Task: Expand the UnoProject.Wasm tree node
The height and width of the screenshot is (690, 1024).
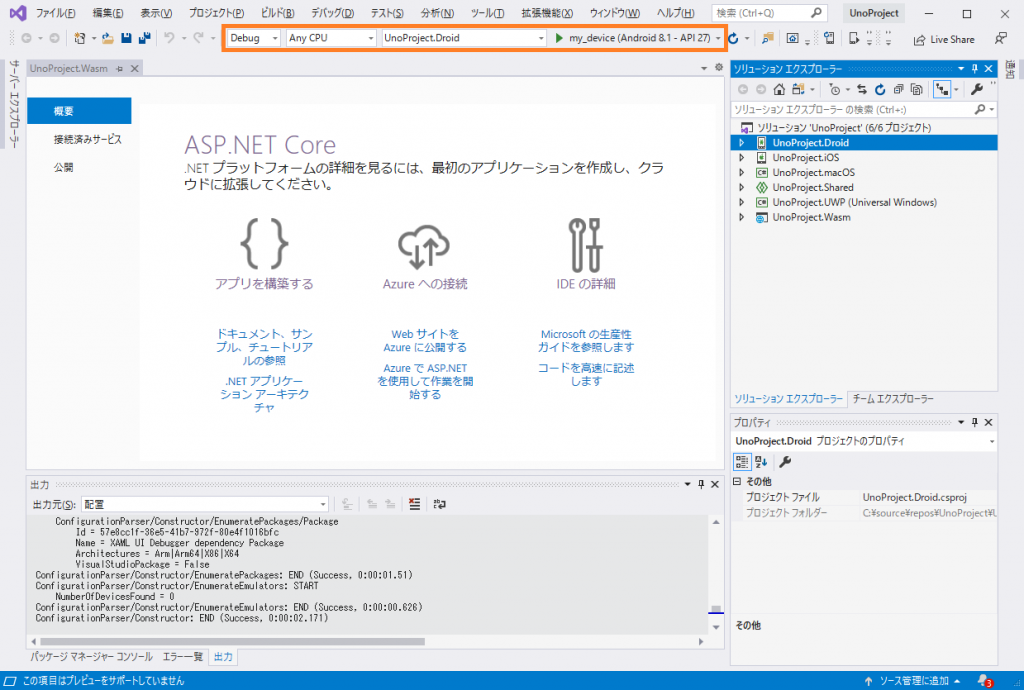Action: tap(741, 217)
